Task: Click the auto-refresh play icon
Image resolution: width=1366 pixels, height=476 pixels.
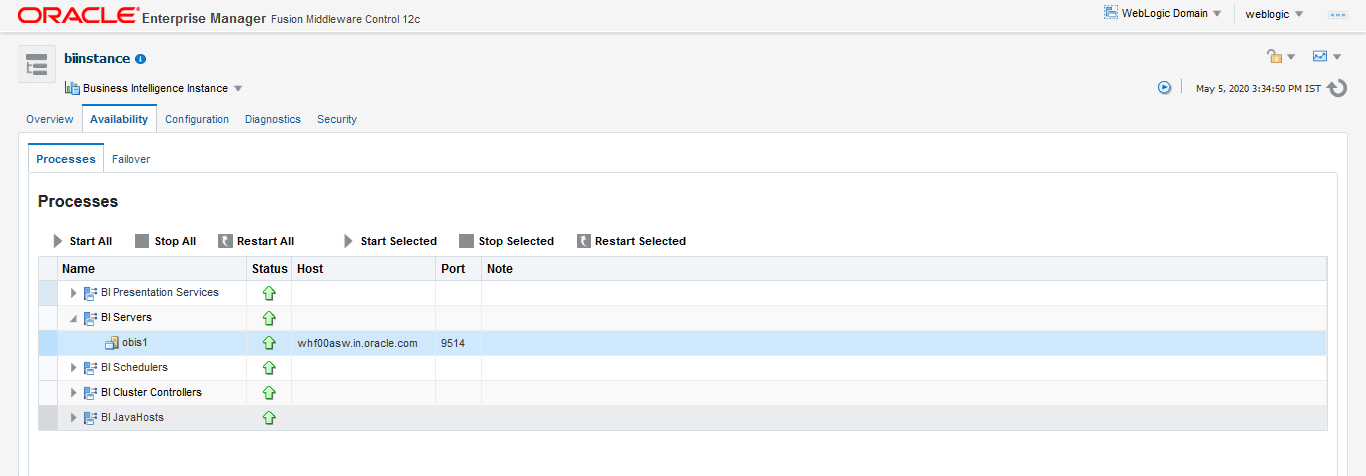Action: tap(1164, 87)
